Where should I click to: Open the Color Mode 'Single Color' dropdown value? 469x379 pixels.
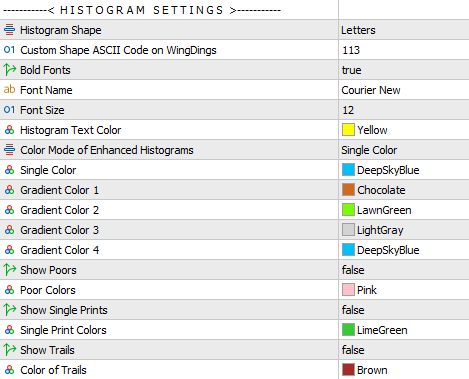[369, 150]
